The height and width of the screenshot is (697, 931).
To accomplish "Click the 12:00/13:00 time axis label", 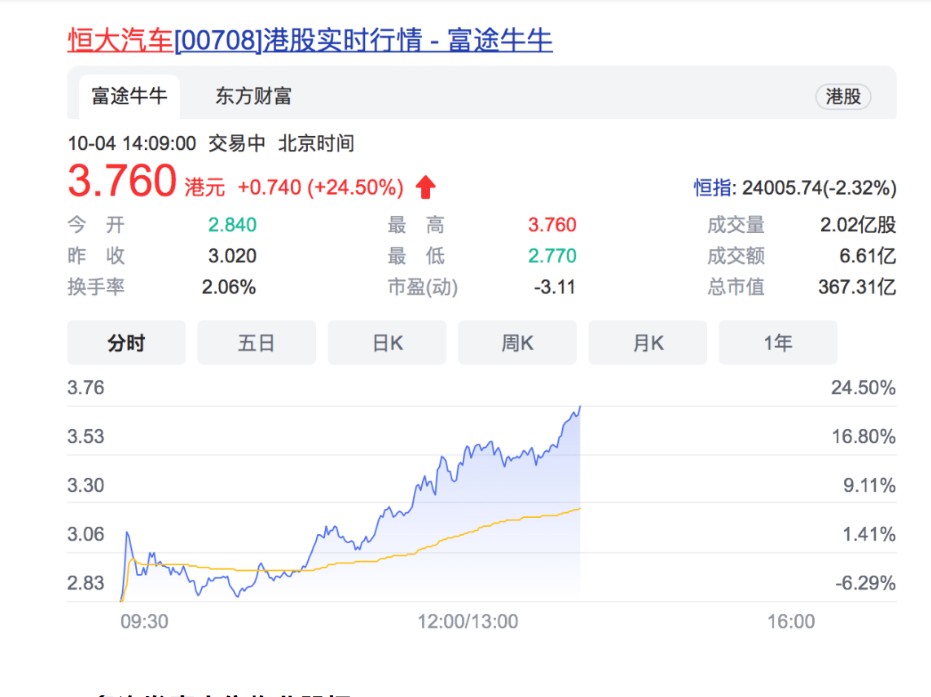I will pos(467,622).
